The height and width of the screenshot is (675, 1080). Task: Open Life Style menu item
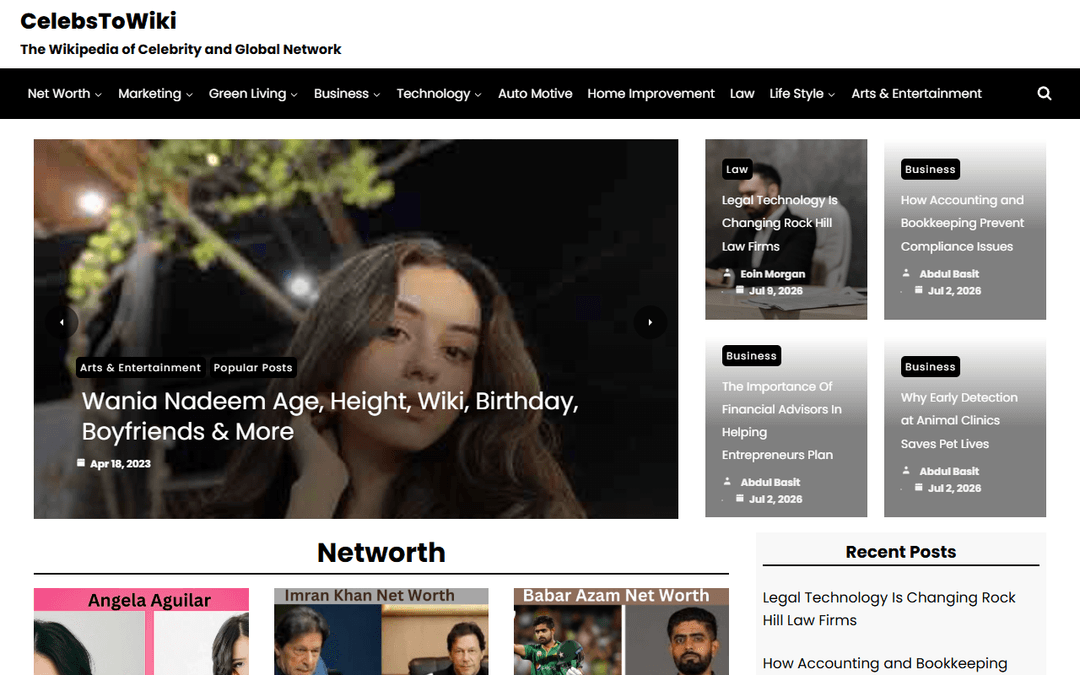tap(796, 93)
